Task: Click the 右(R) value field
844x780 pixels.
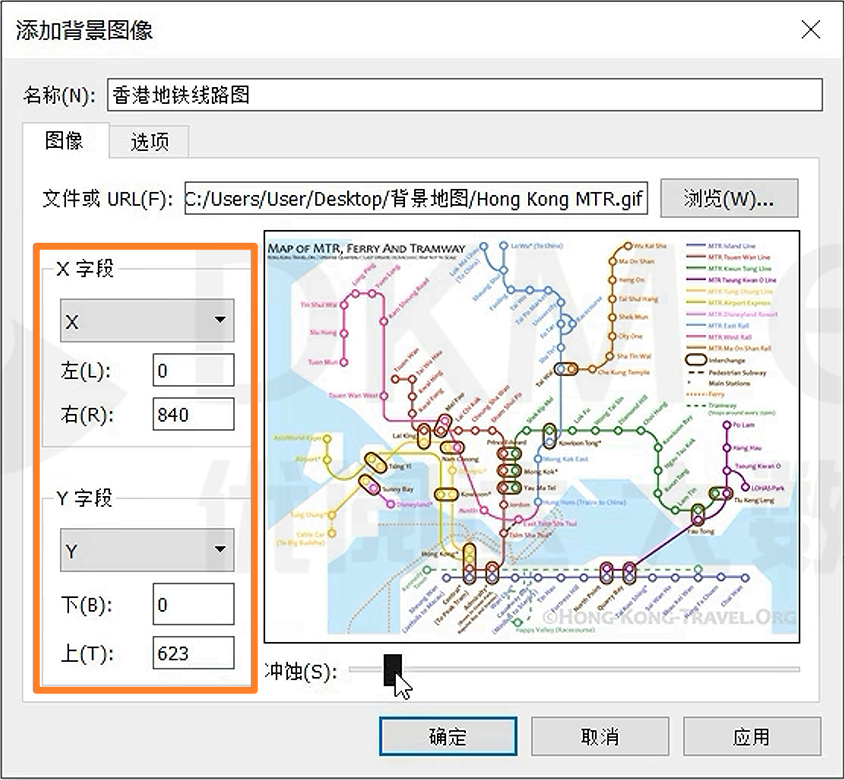Action: pyautogui.click(x=193, y=414)
